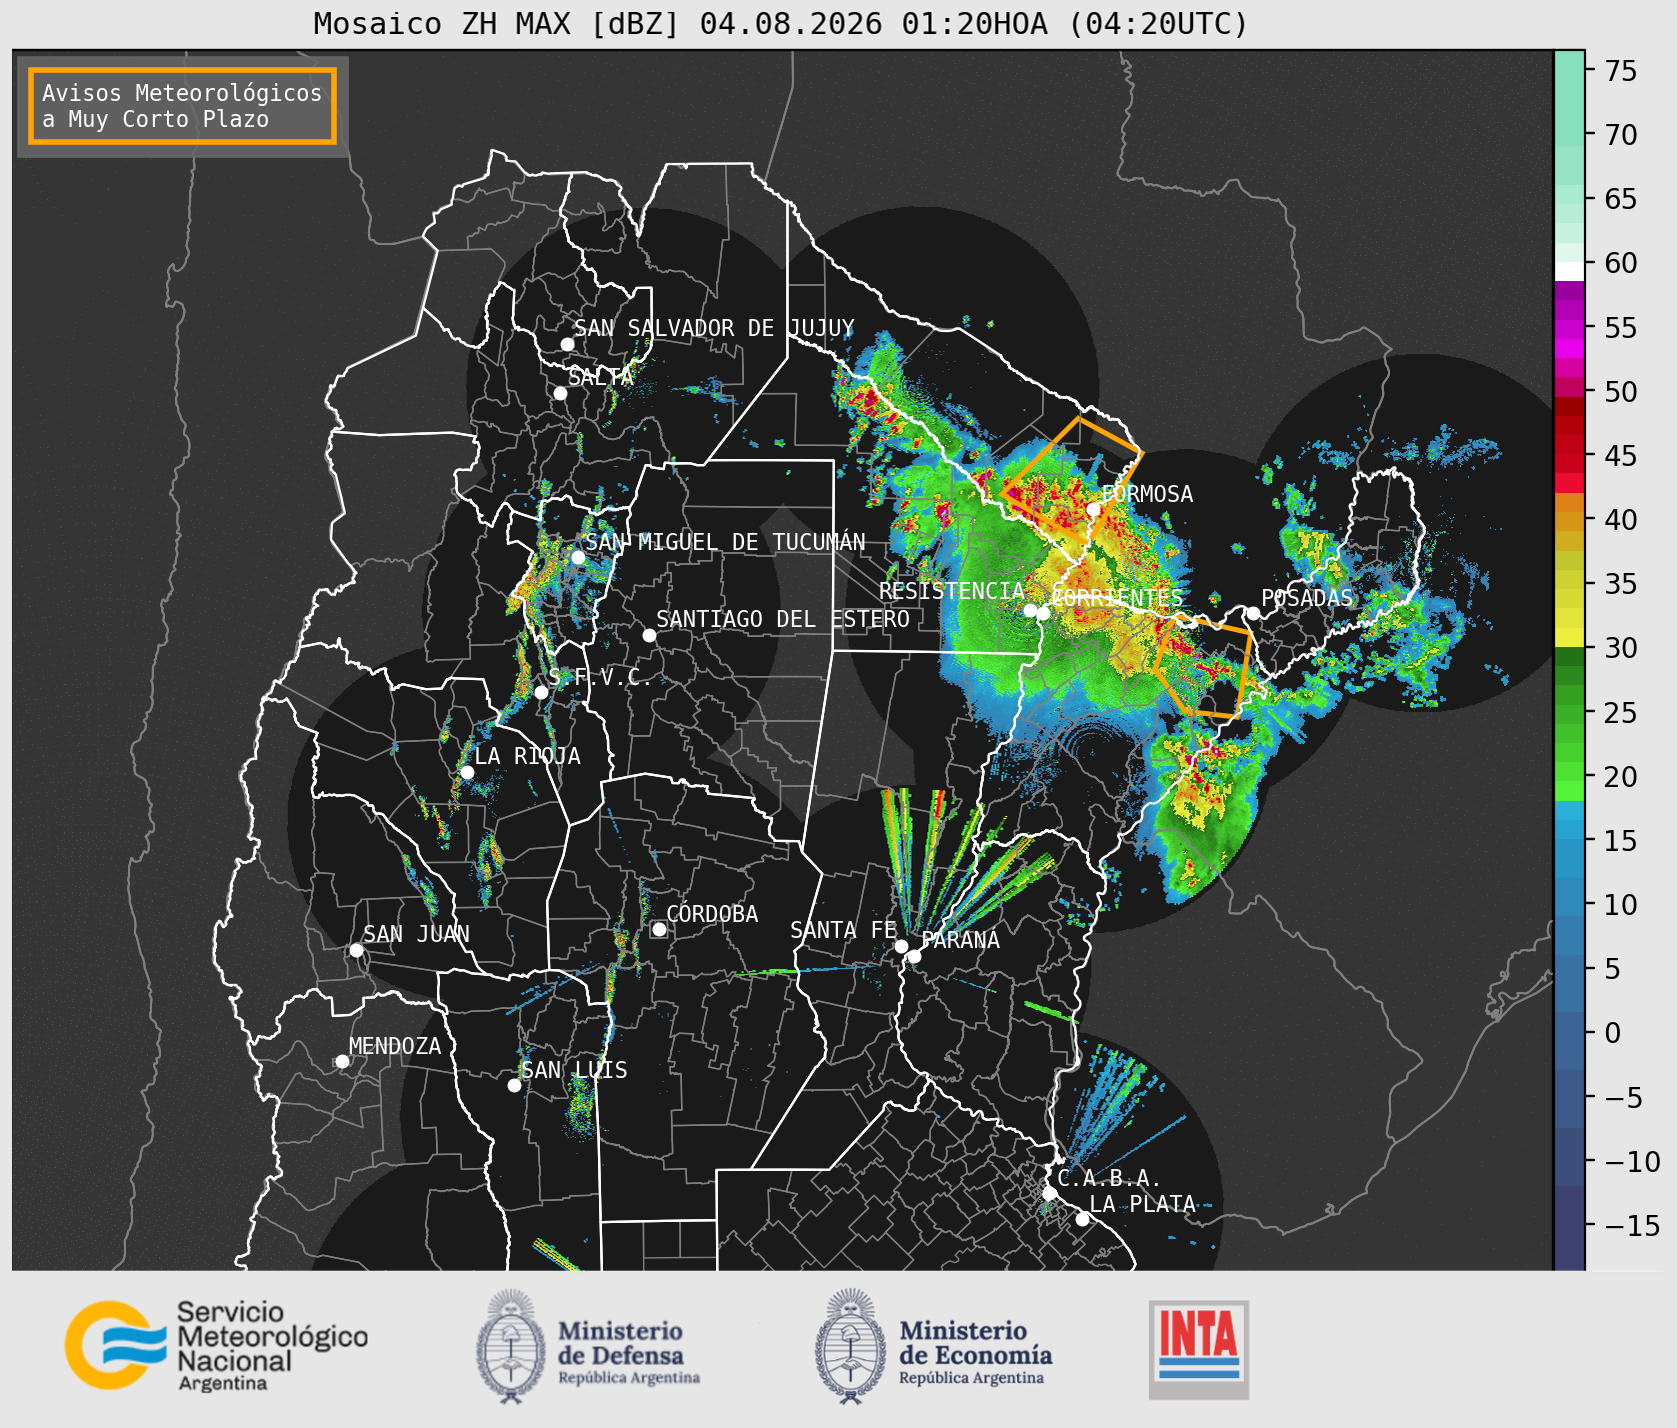Select the Córdoba city marker
The image size is (1677, 1428).
click(659, 929)
